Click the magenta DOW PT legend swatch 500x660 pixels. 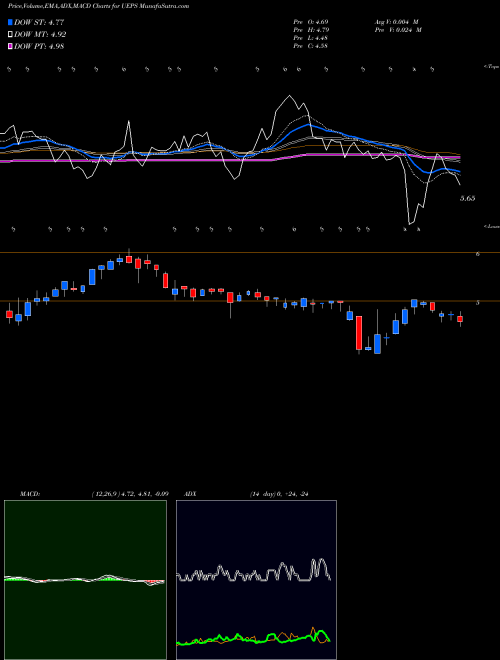pyautogui.click(x=10, y=47)
